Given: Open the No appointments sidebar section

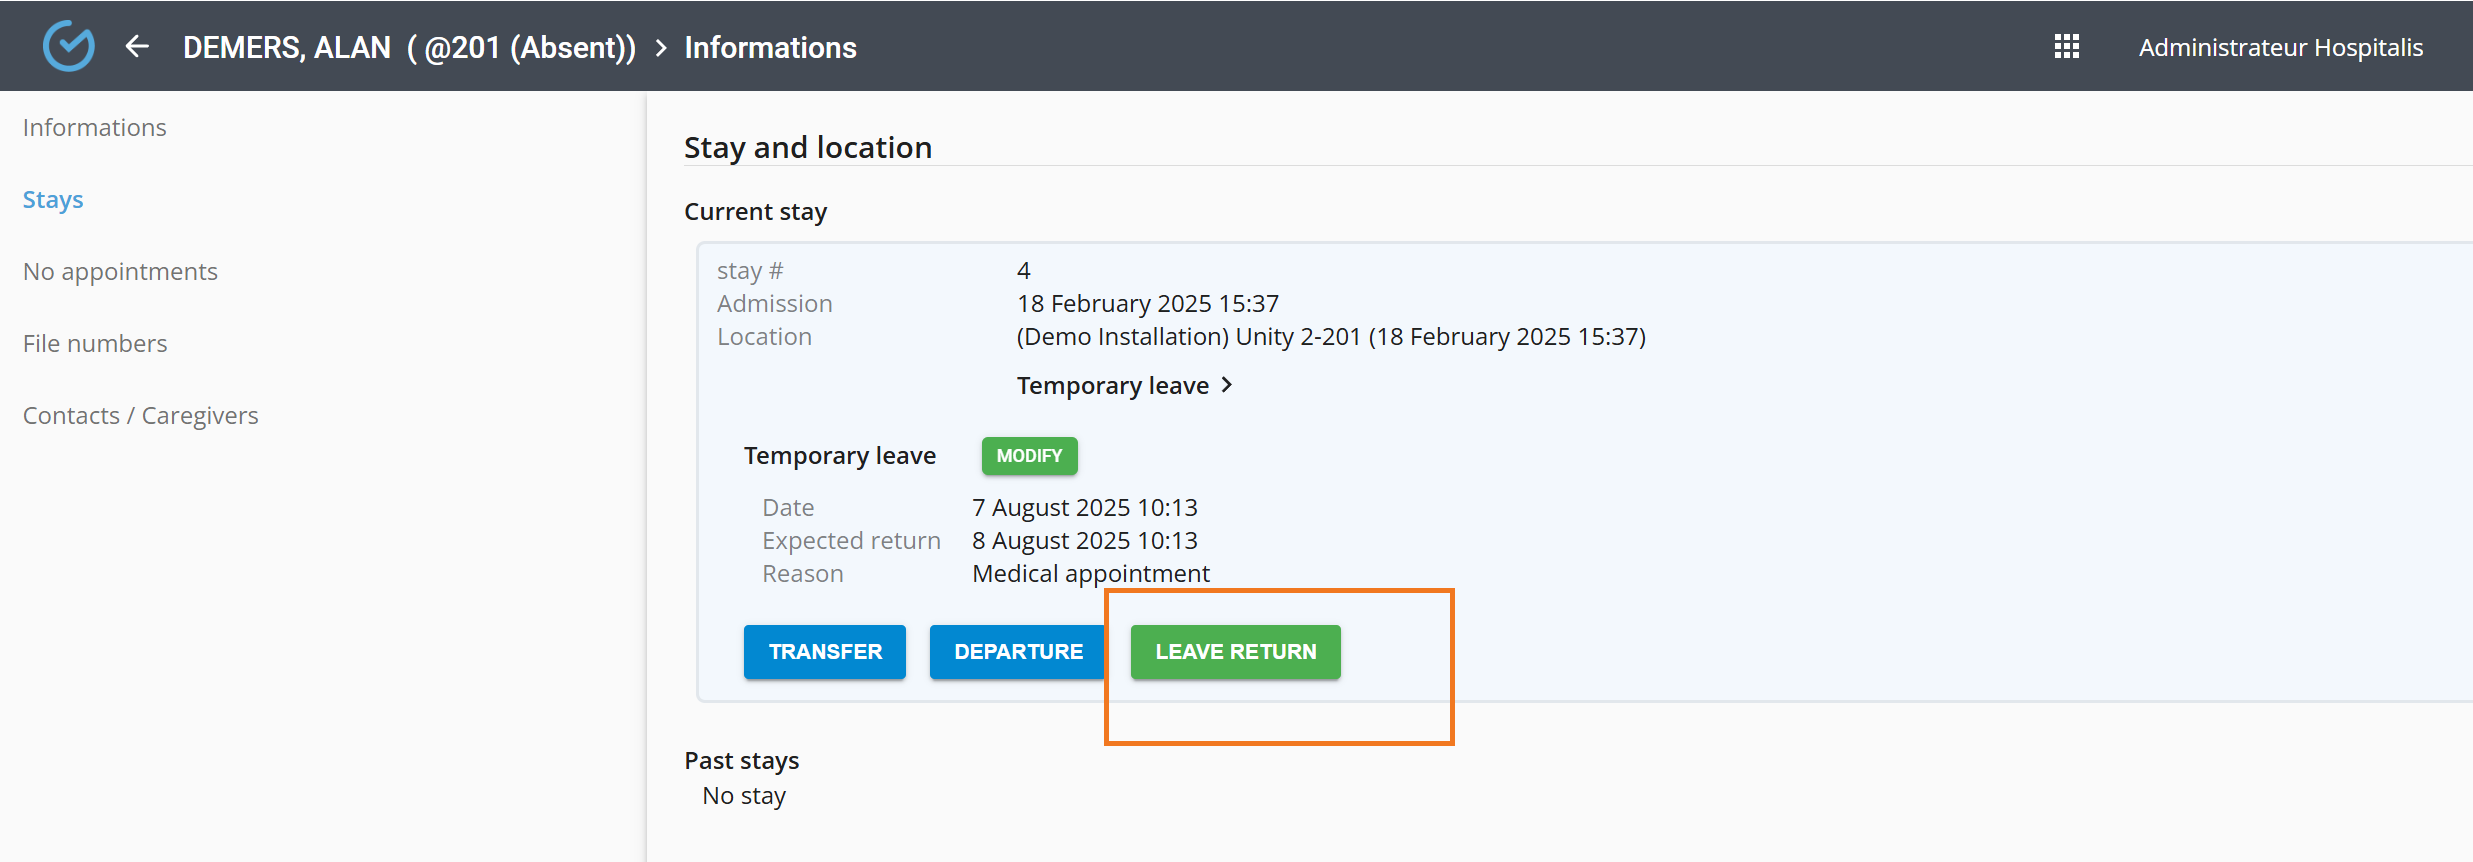Looking at the screenshot, I should (x=120, y=272).
